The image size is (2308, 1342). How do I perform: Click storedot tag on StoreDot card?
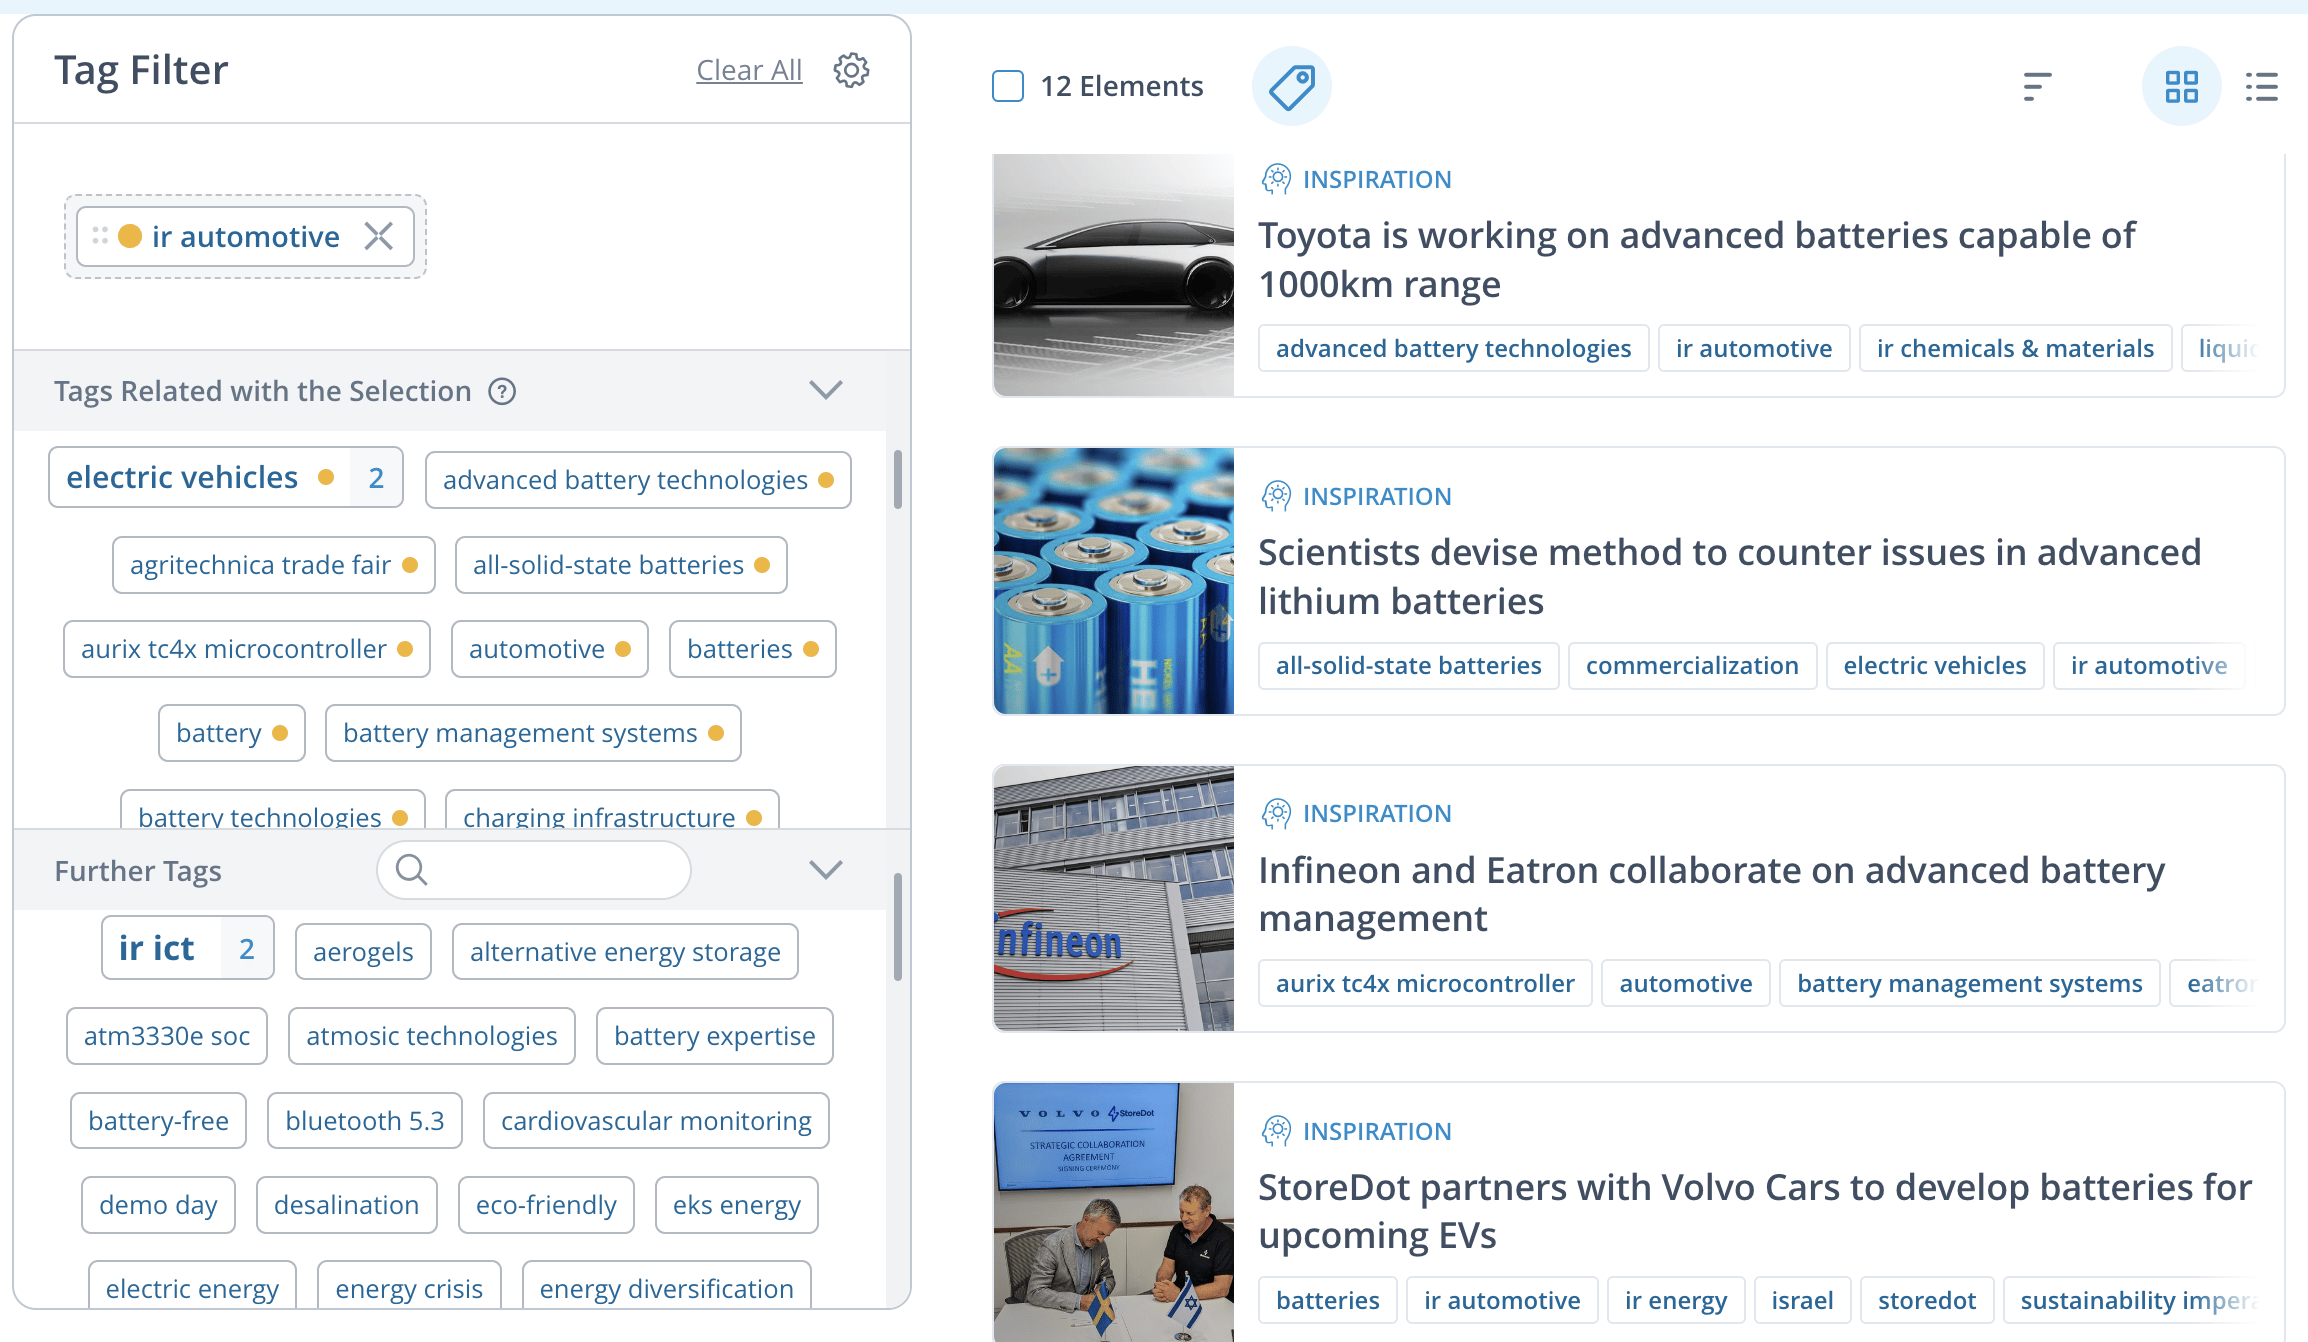[1927, 1300]
